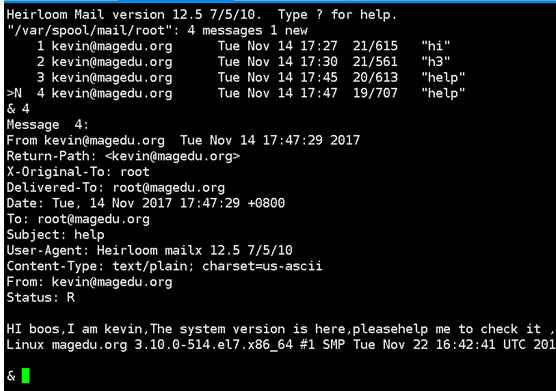556x391 pixels.
Task: Click the Linux kernel version line
Action: [281, 345]
